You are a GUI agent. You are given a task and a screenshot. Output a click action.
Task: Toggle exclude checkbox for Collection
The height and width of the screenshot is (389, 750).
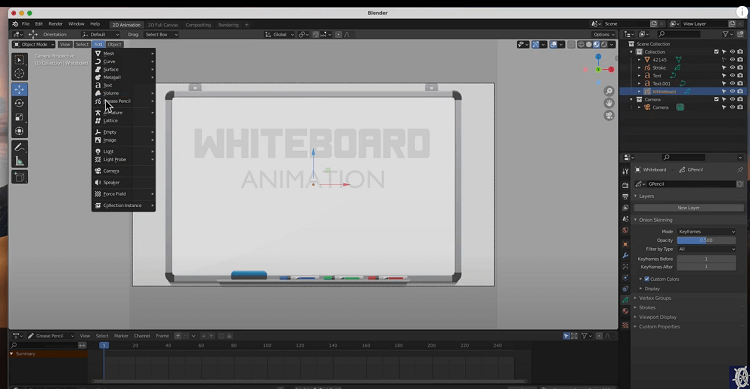click(x=716, y=52)
